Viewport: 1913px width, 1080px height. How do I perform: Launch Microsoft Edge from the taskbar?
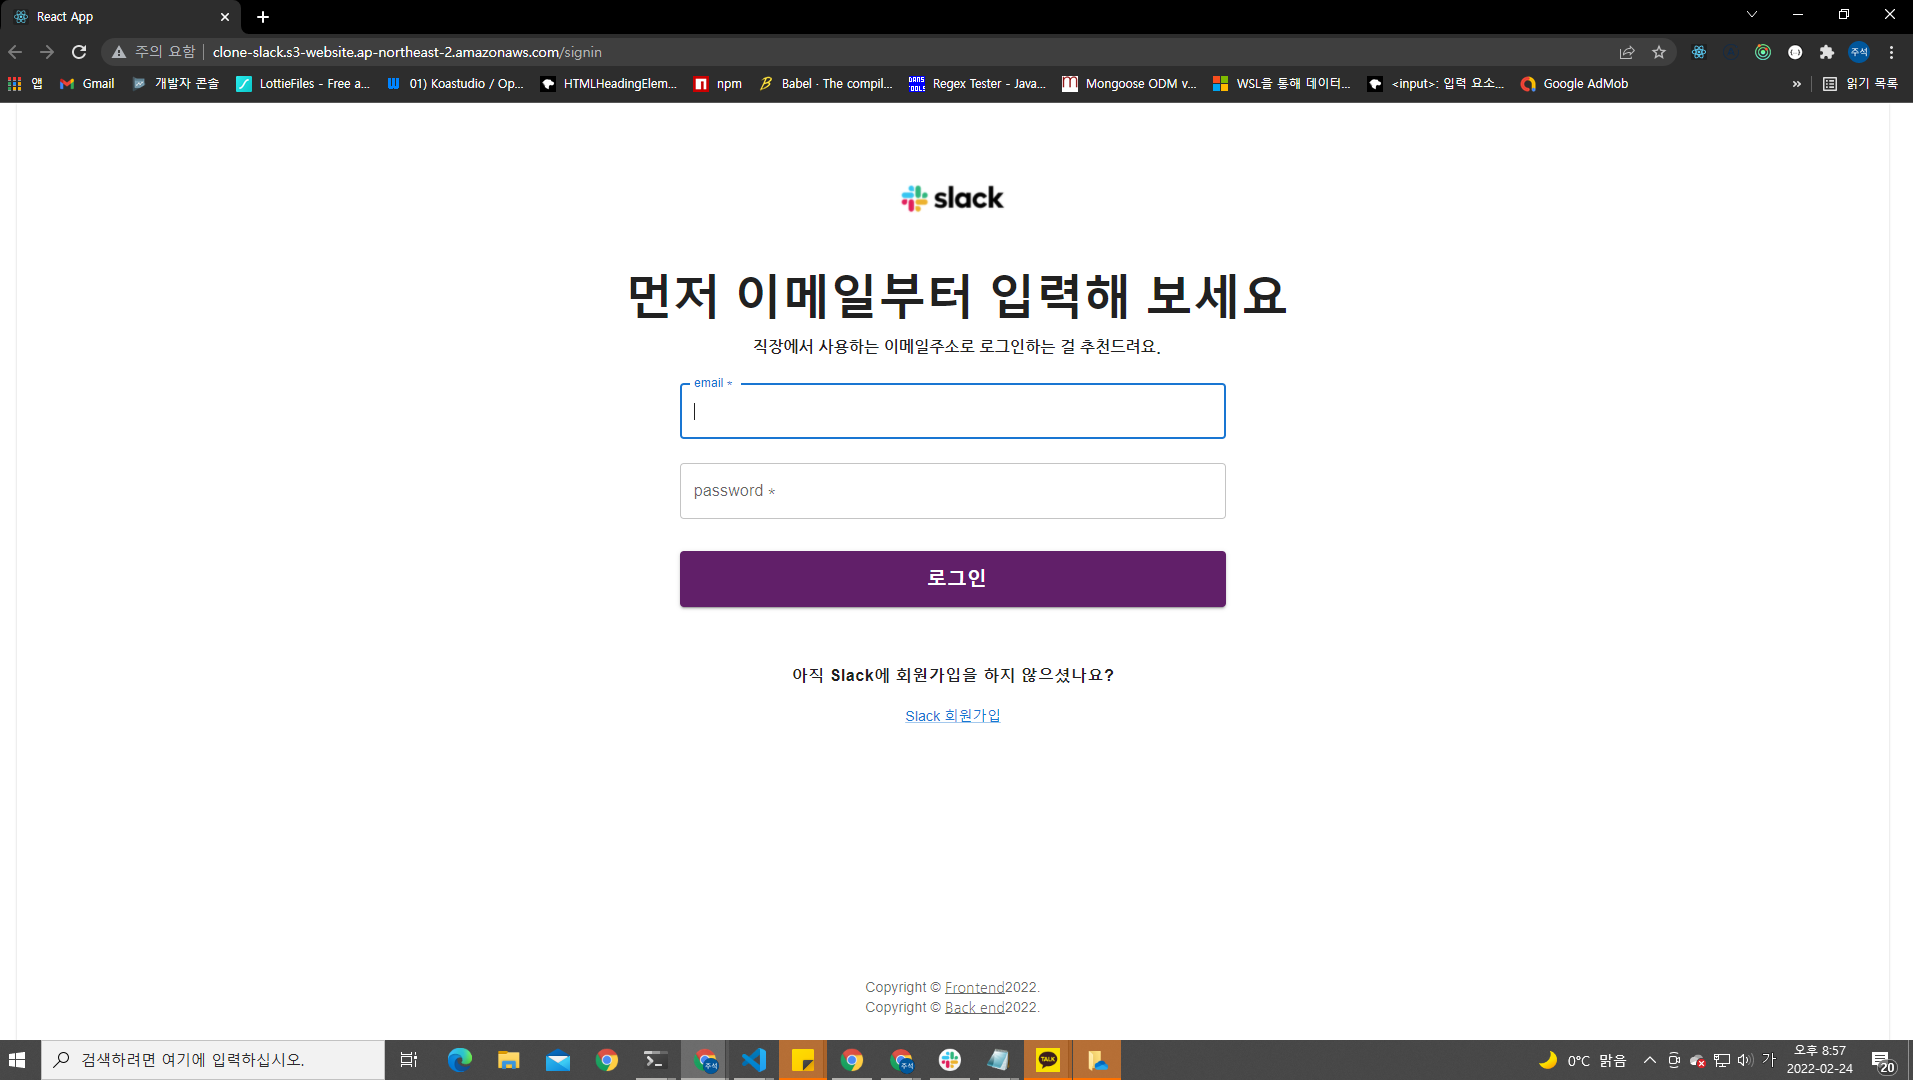[459, 1060]
